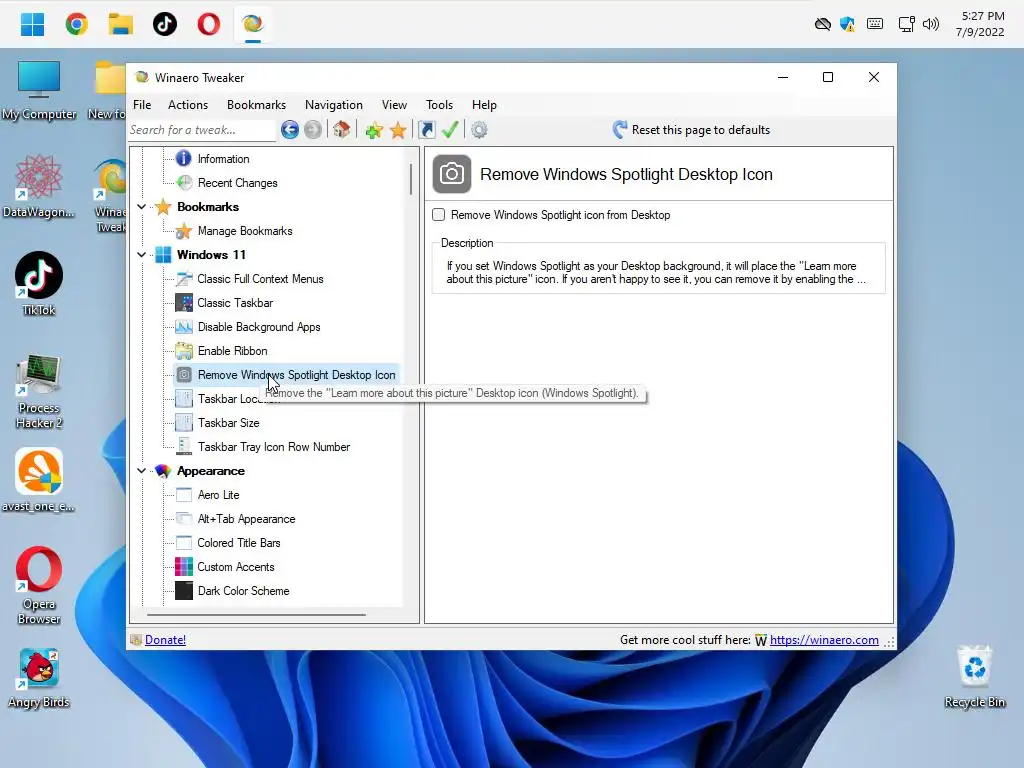Image resolution: width=1024 pixels, height=768 pixels.
Task: Click the tree panel horizontal scrollbar
Action: (256, 614)
